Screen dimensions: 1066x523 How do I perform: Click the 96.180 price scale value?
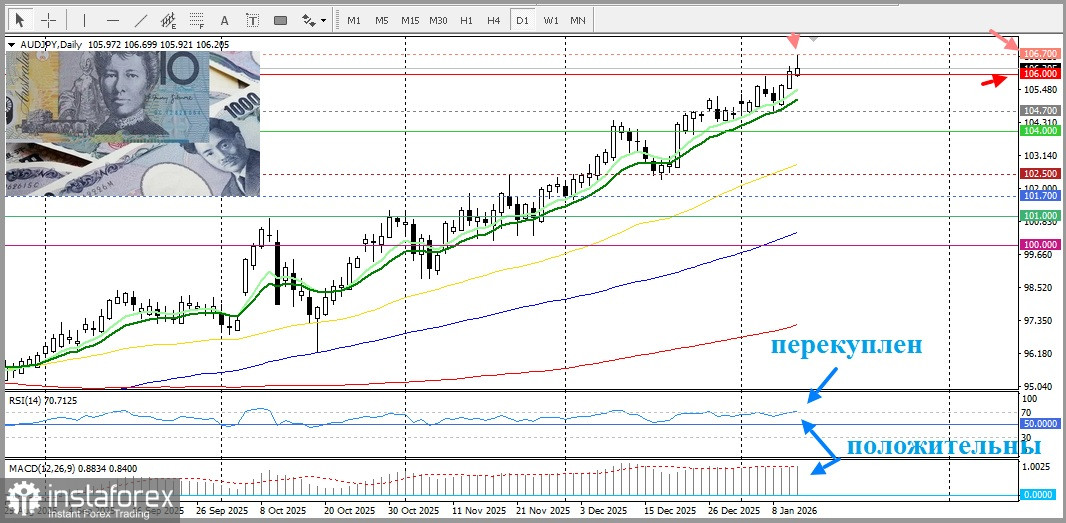pos(1040,354)
